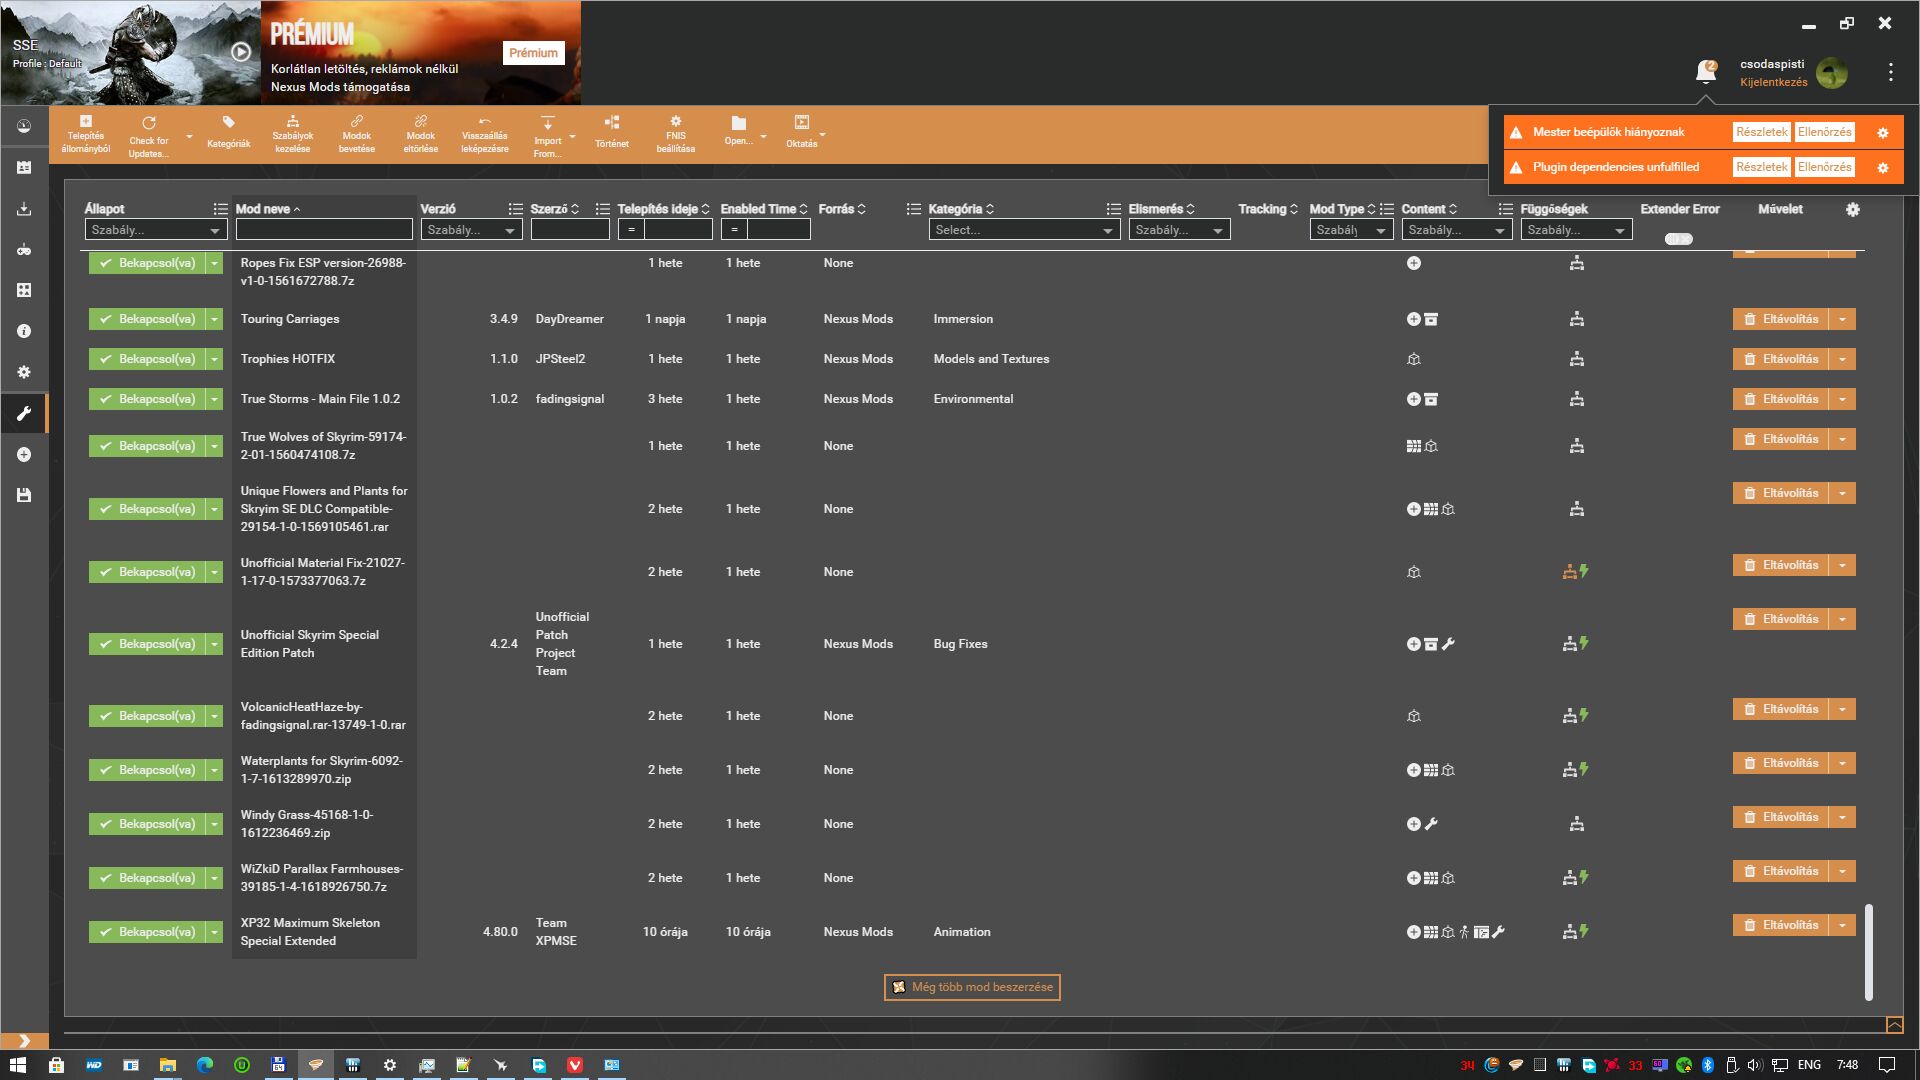This screenshot has width=1920, height=1080.
Task: Click Még több mod beszerzése button
Action: click(x=972, y=987)
